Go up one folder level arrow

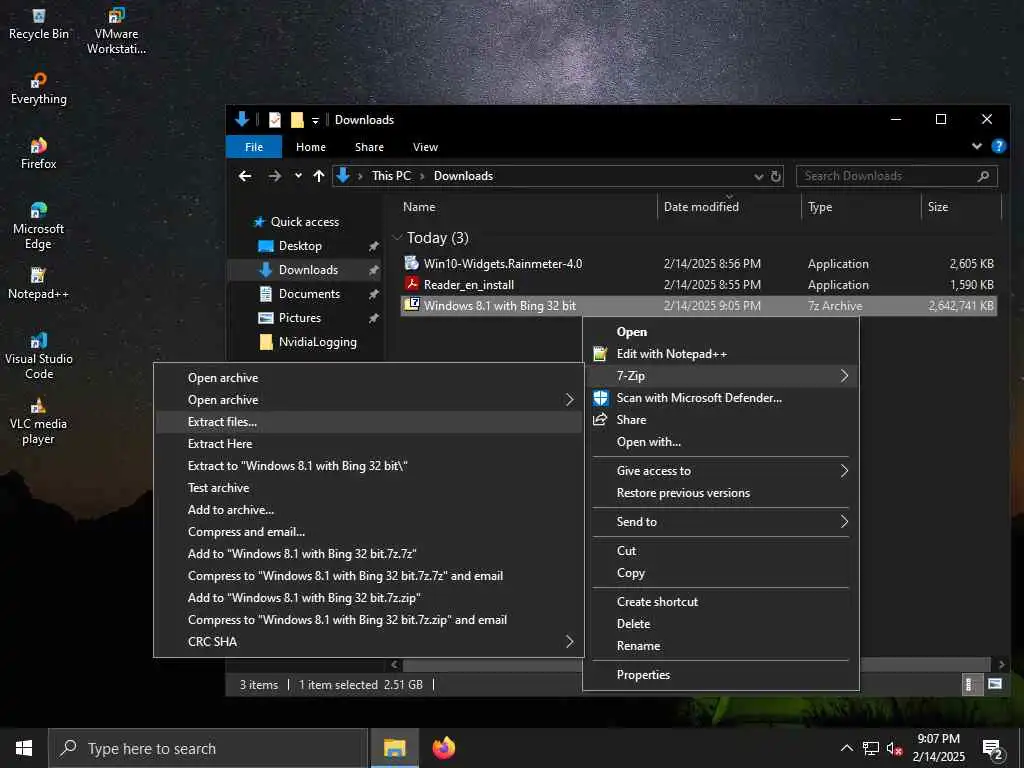pos(319,176)
